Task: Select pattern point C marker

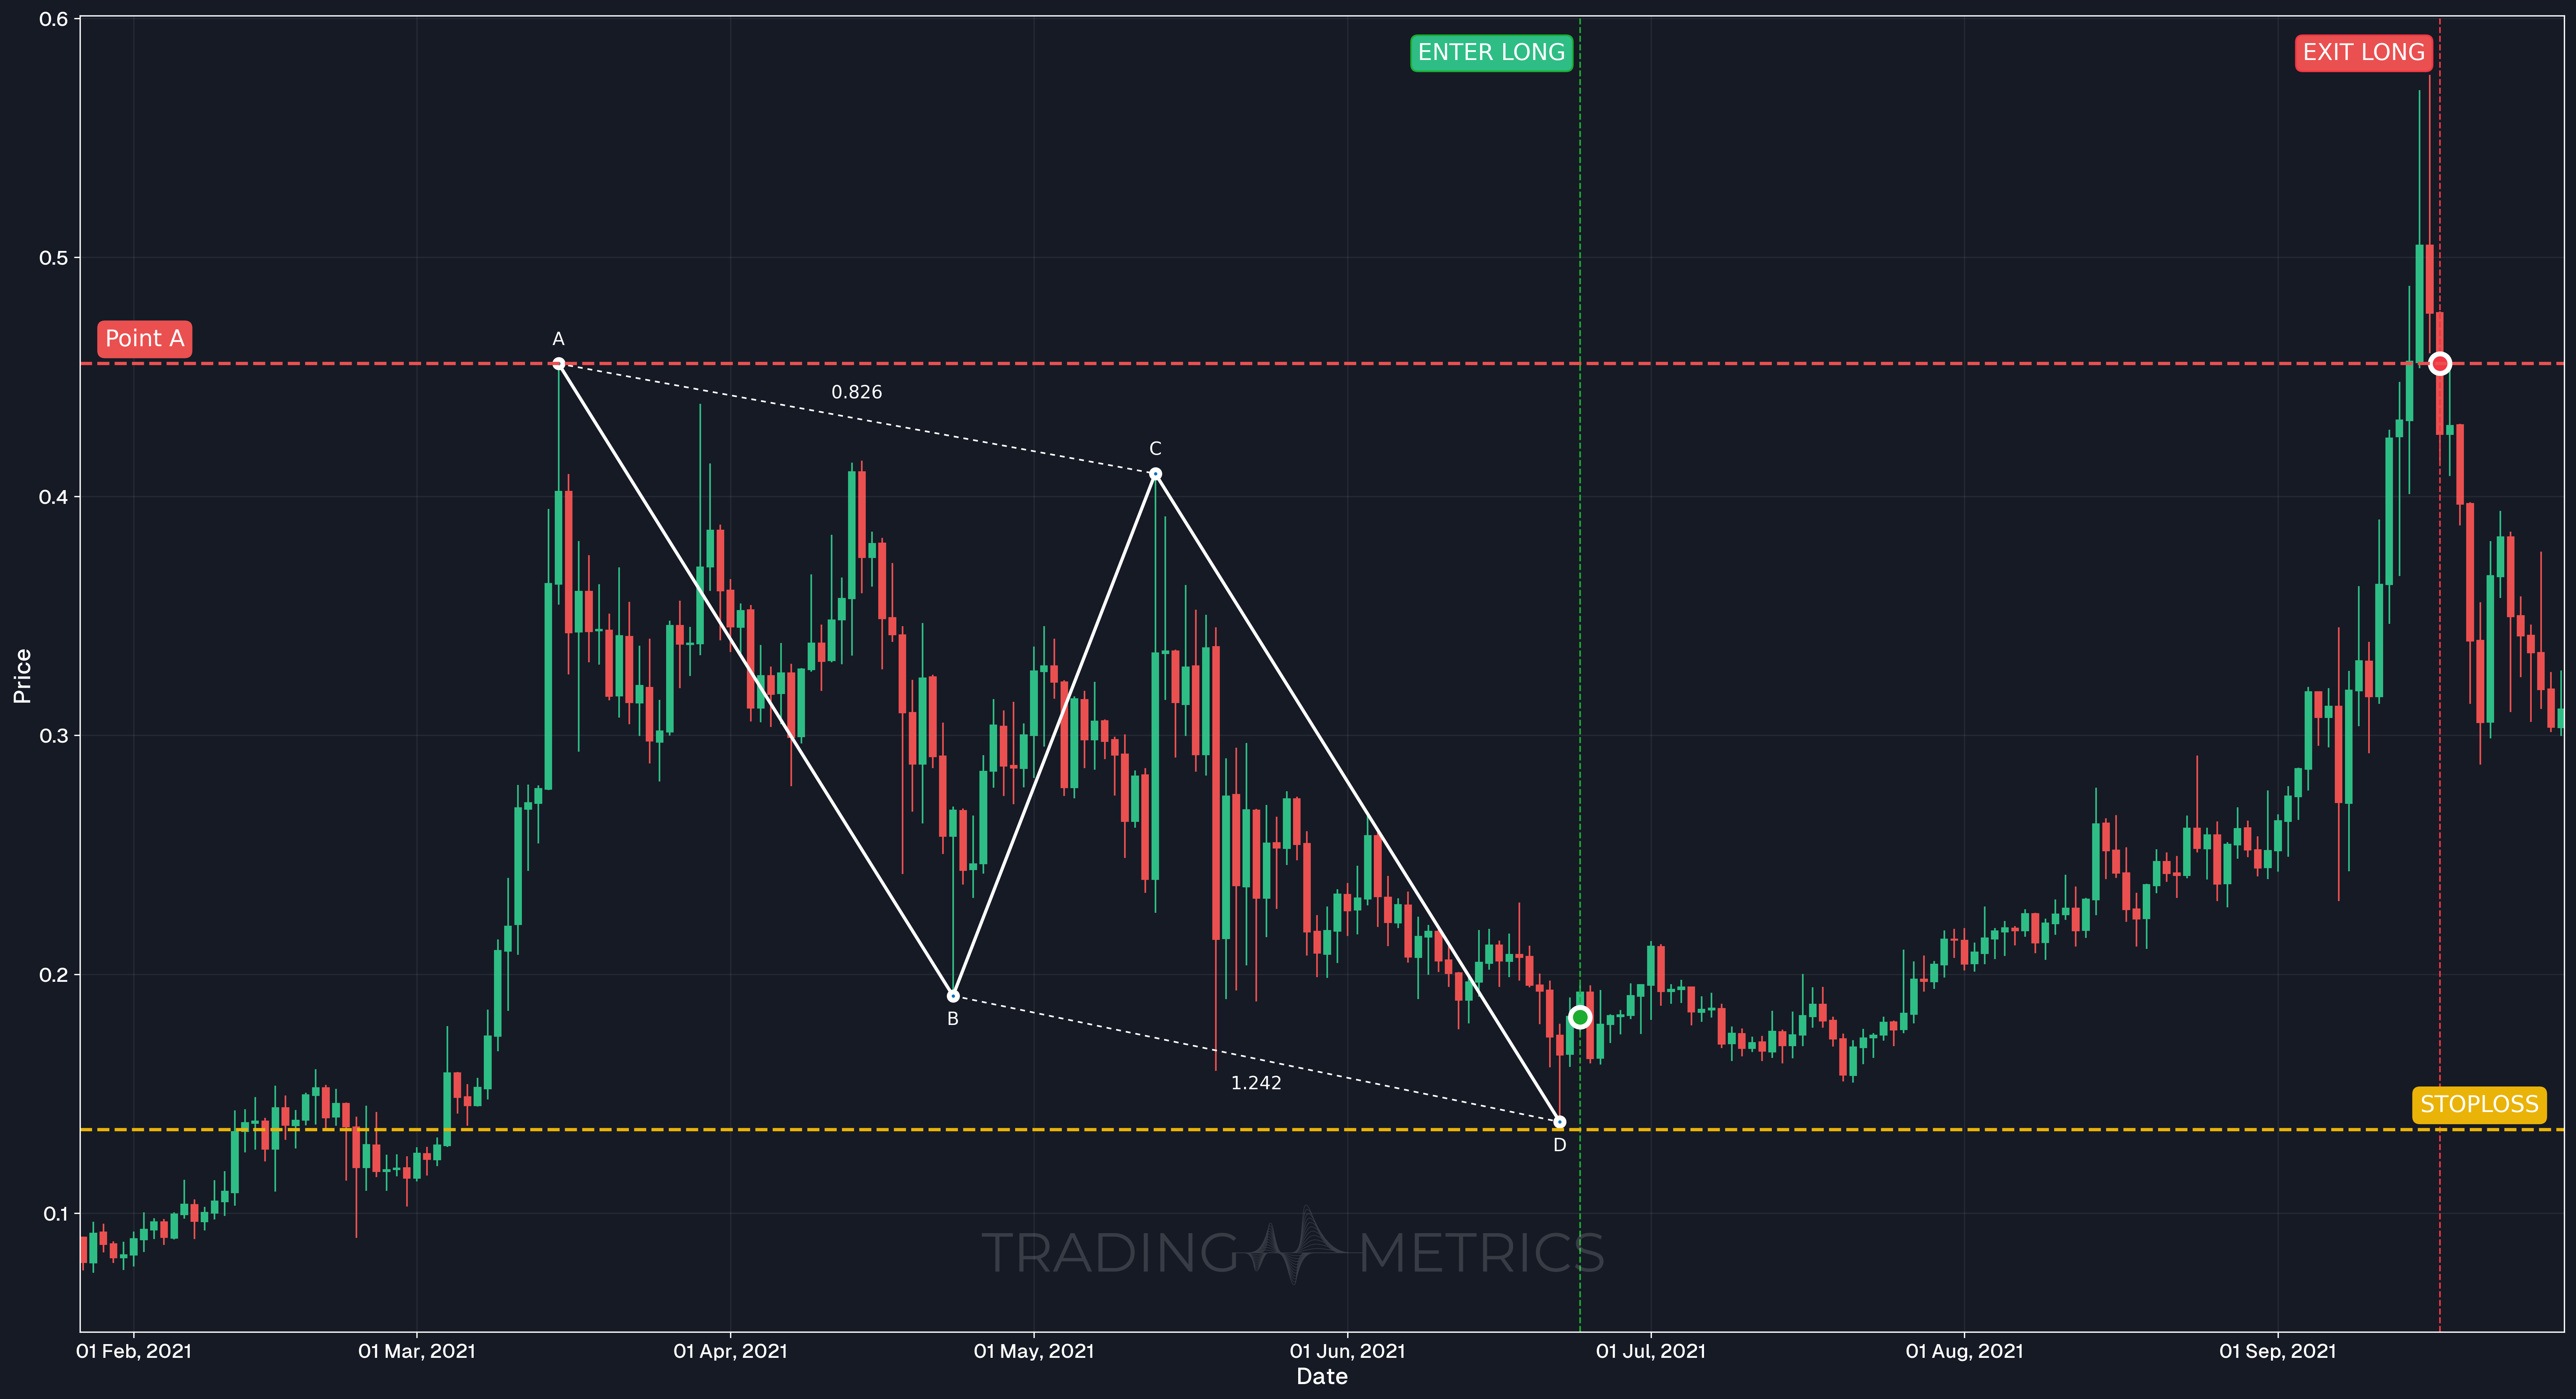Action: pyautogui.click(x=1155, y=474)
